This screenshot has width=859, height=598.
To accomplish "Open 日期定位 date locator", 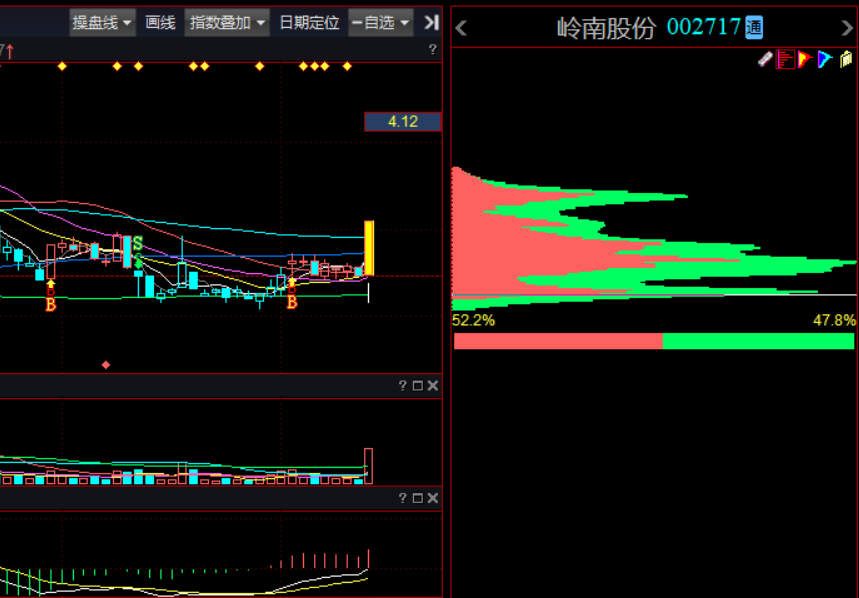I will coord(309,22).
